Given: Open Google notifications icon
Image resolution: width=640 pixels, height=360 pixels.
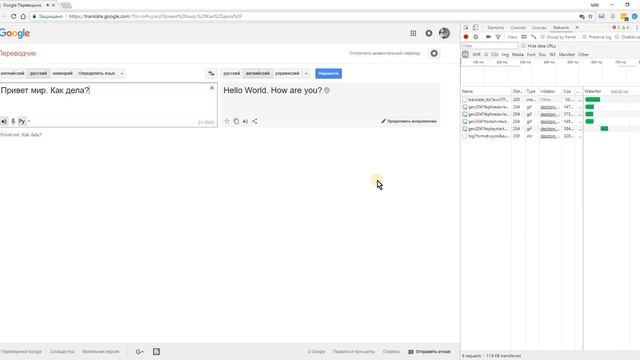Looking at the screenshot, I should point(429,33).
